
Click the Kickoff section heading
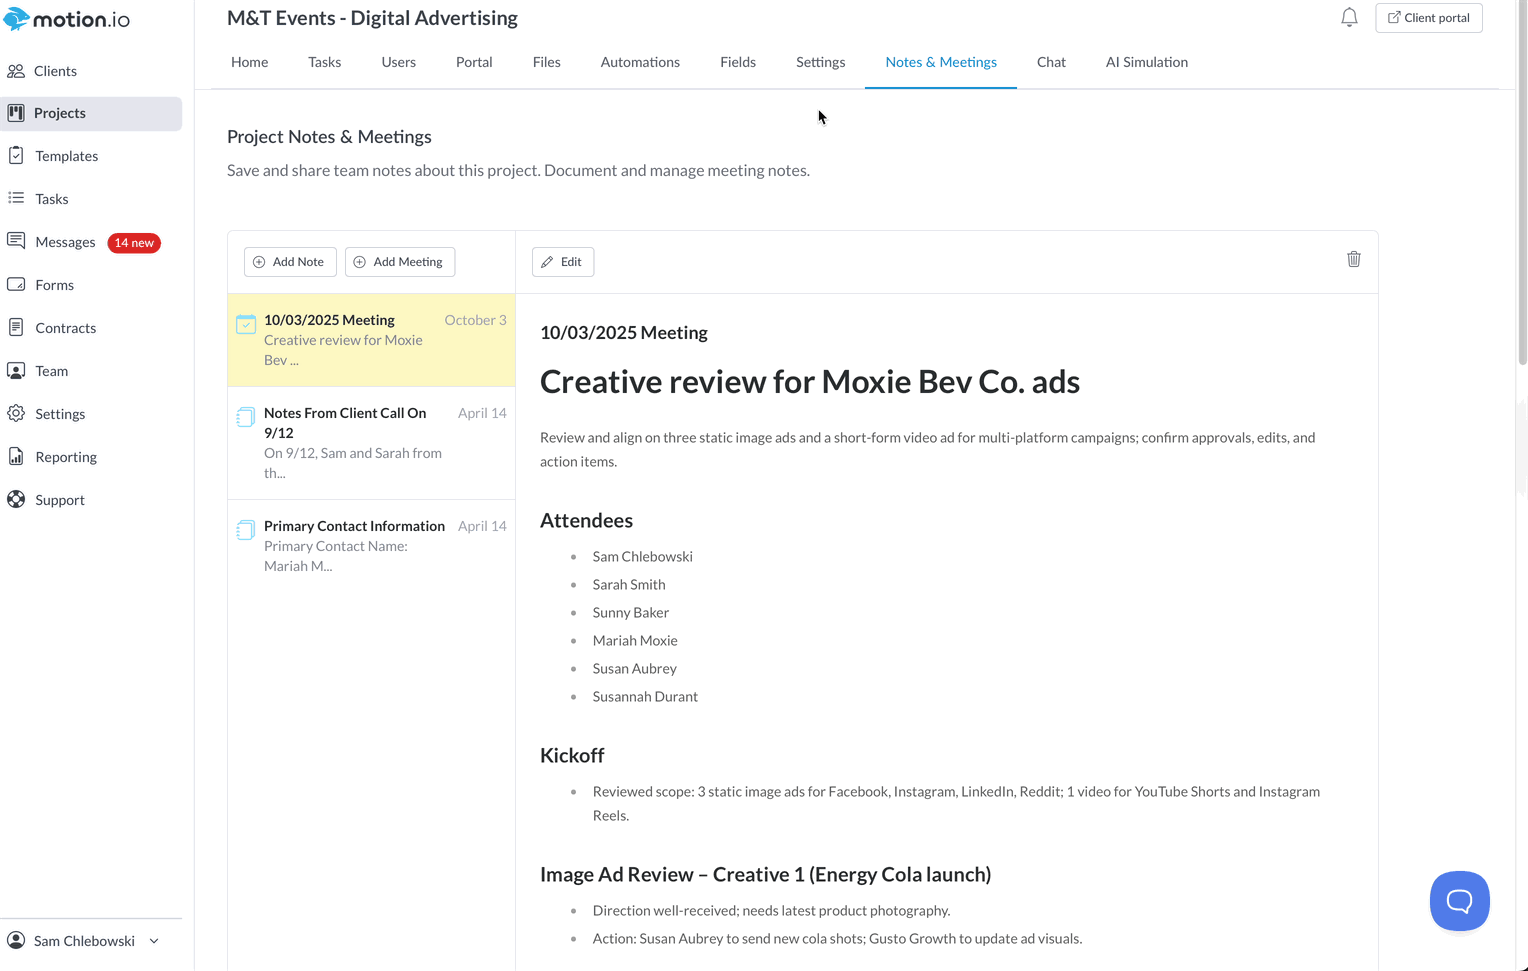click(x=572, y=755)
